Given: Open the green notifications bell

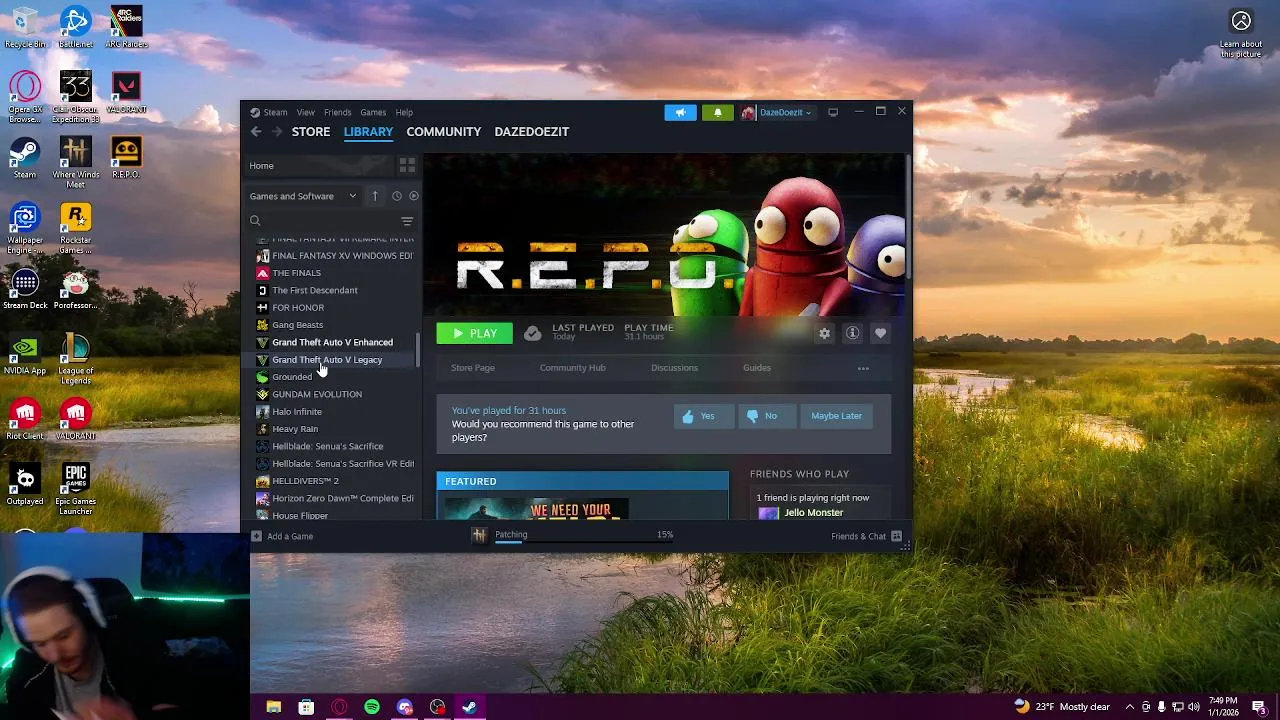Looking at the screenshot, I should click(x=717, y=112).
